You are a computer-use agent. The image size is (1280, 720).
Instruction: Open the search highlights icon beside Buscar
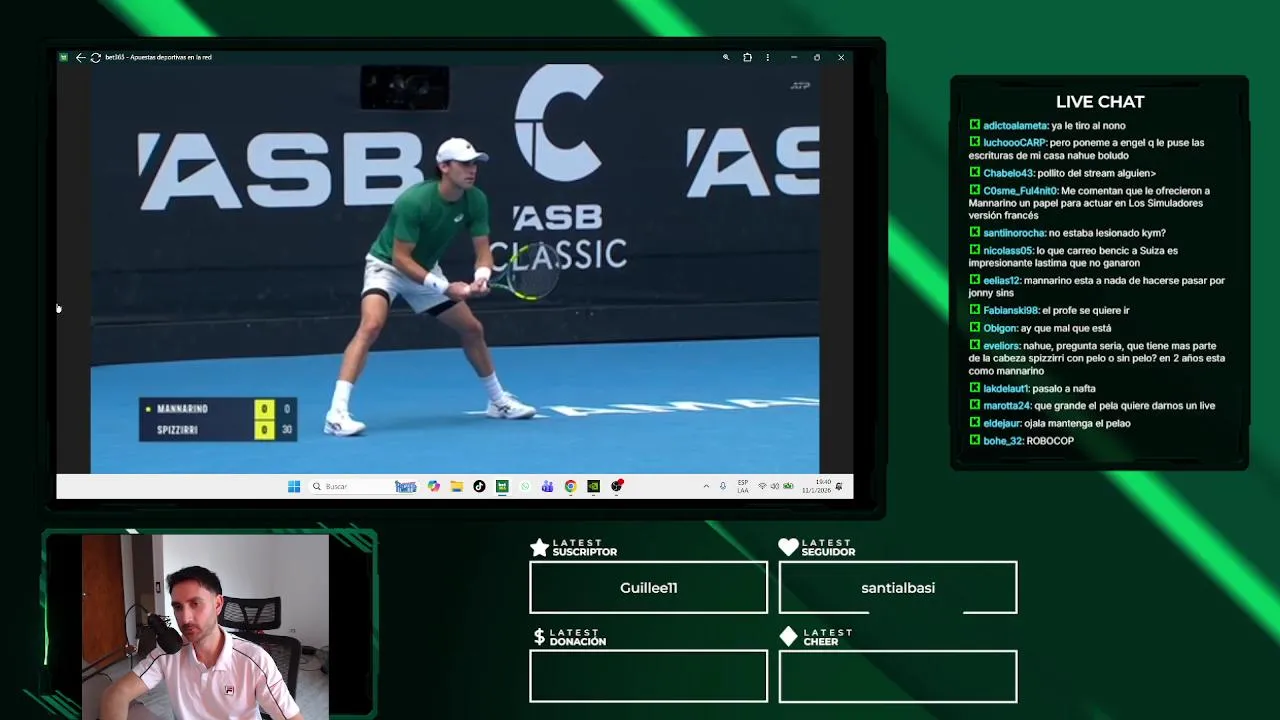click(x=405, y=486)
